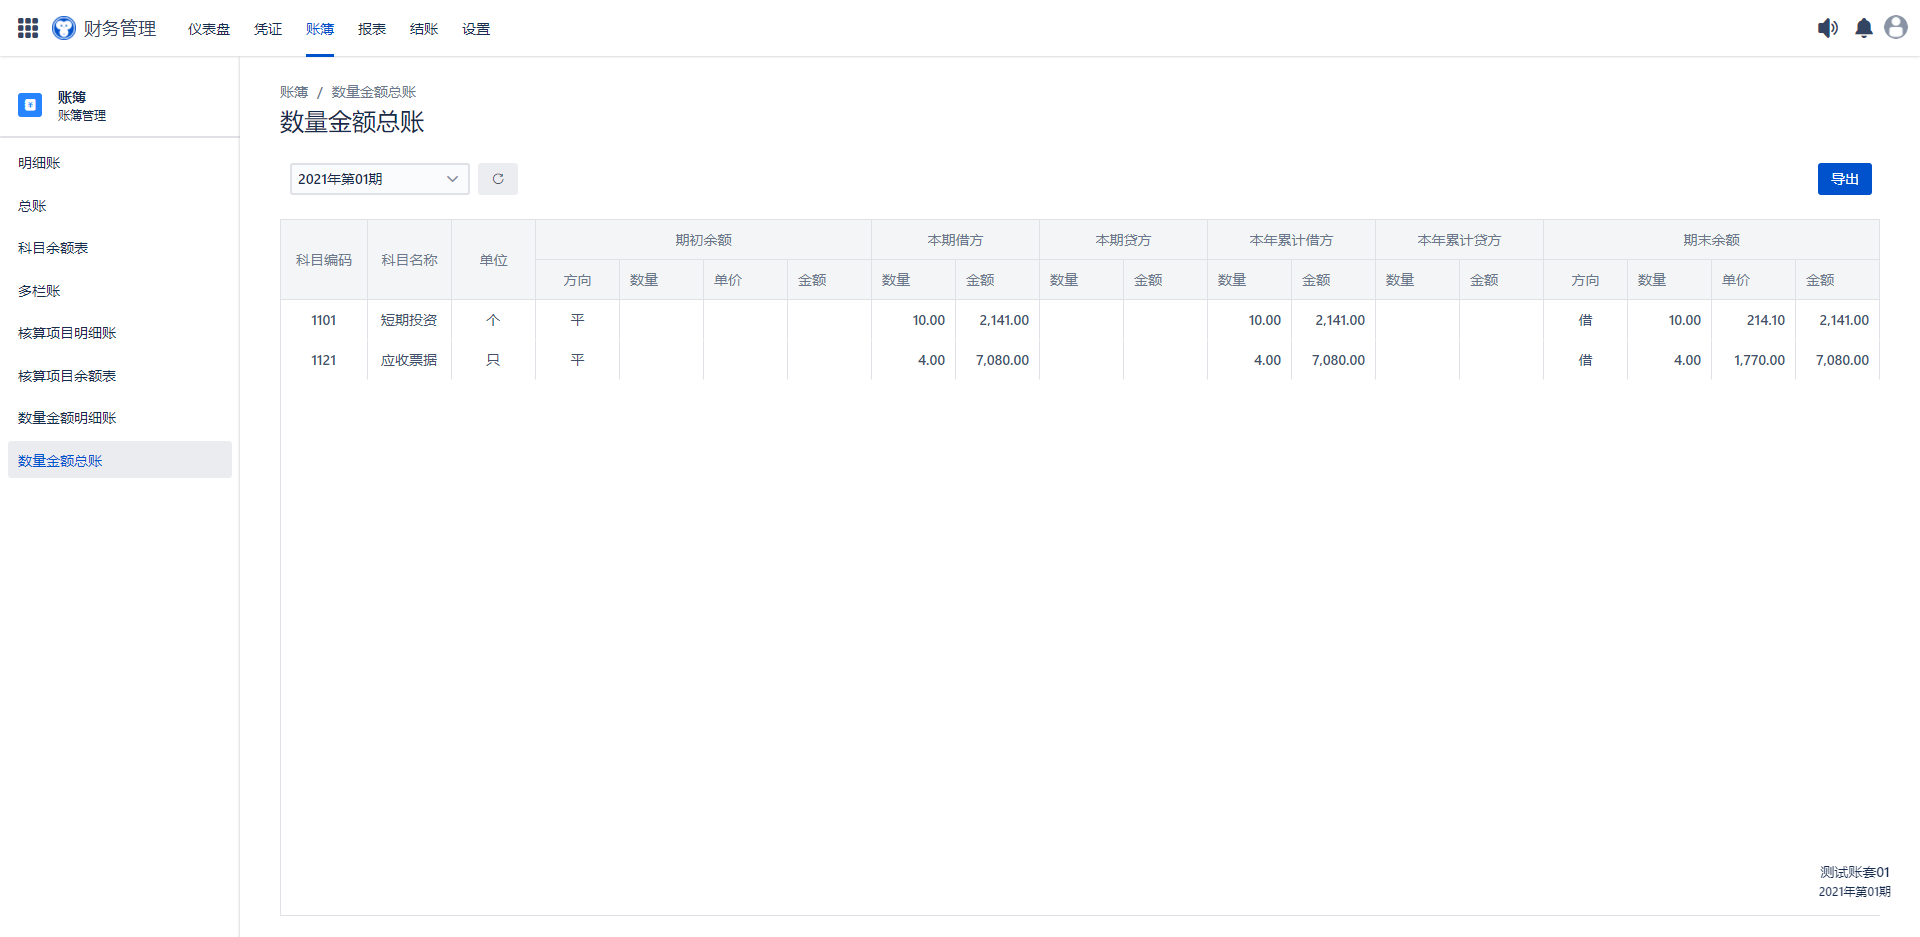Viewport: 1920px width, 937px height.
Task: Click the 账簿 breadcrumb link
Action: (x=294, y=92)
